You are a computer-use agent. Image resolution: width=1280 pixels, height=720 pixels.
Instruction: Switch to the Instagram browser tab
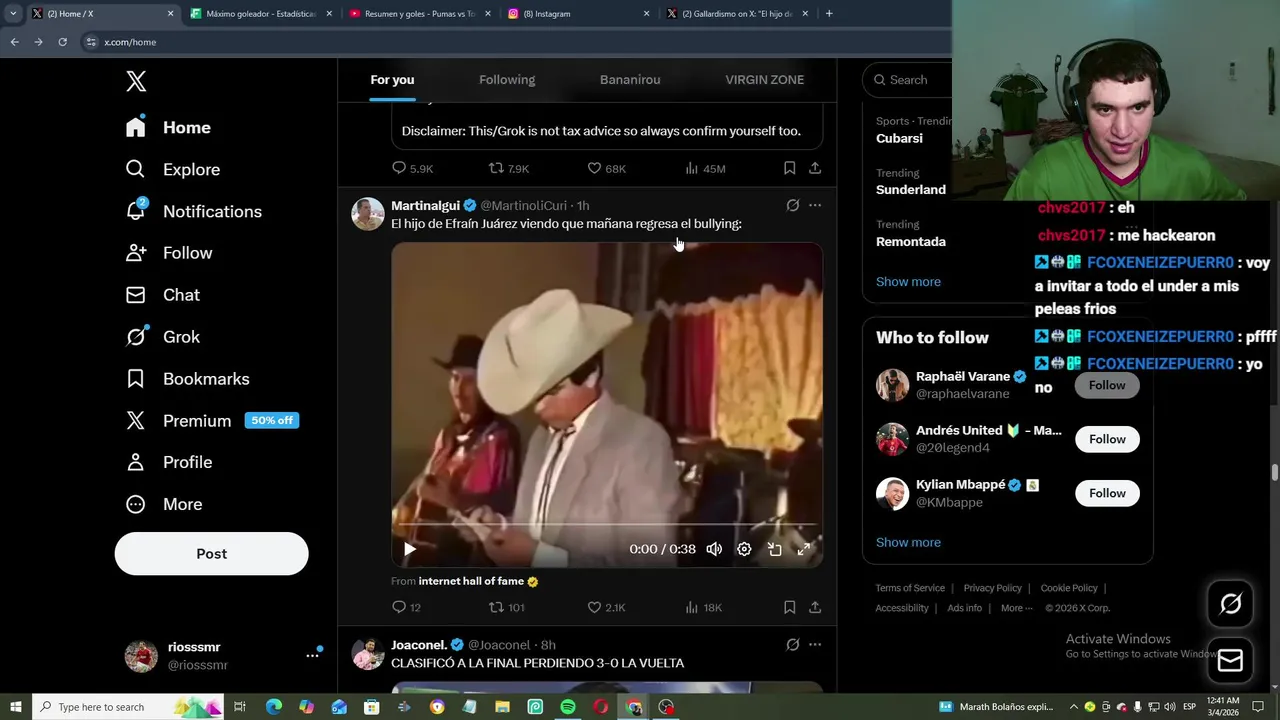coord(578,14)
